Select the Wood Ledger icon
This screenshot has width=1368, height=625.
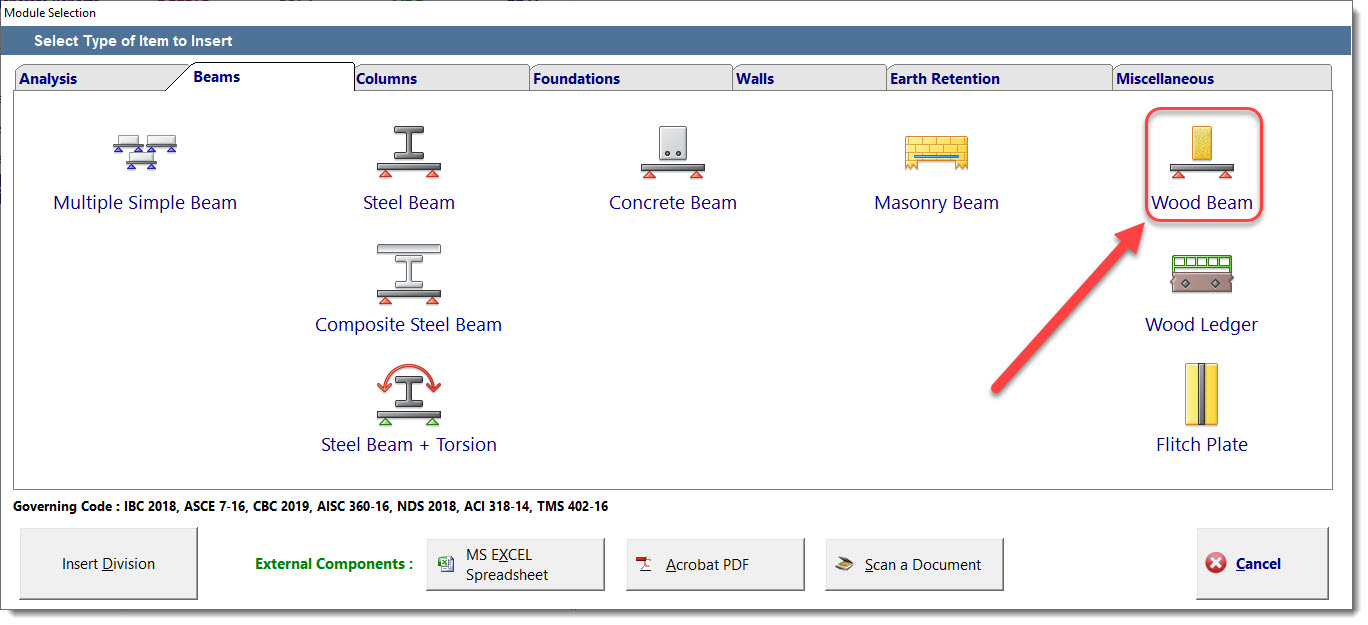click(1201, 275)
